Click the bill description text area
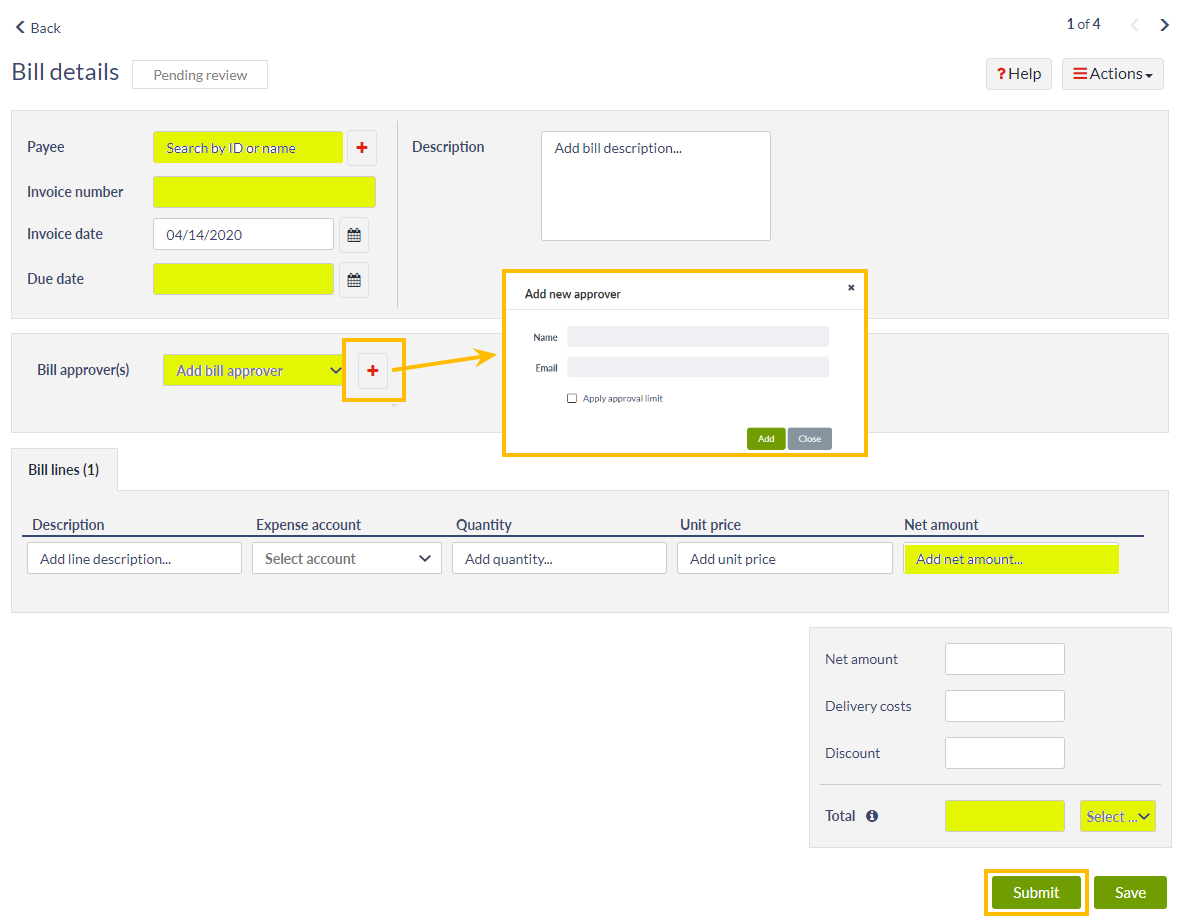This screenshot has width=1181, height=916. pos(656,186)
